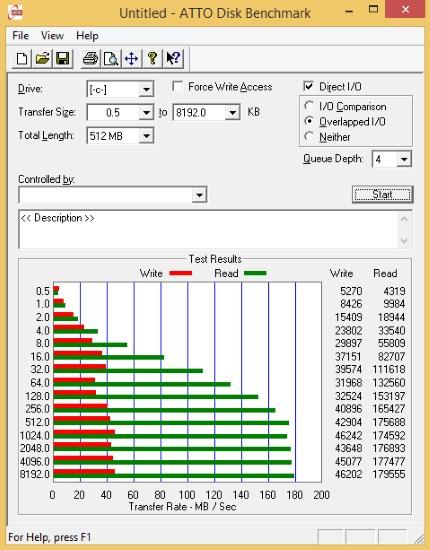Click the 256.0 transfer size row label
The height and width of the screenshot is (550, 430).
point(38,409)
